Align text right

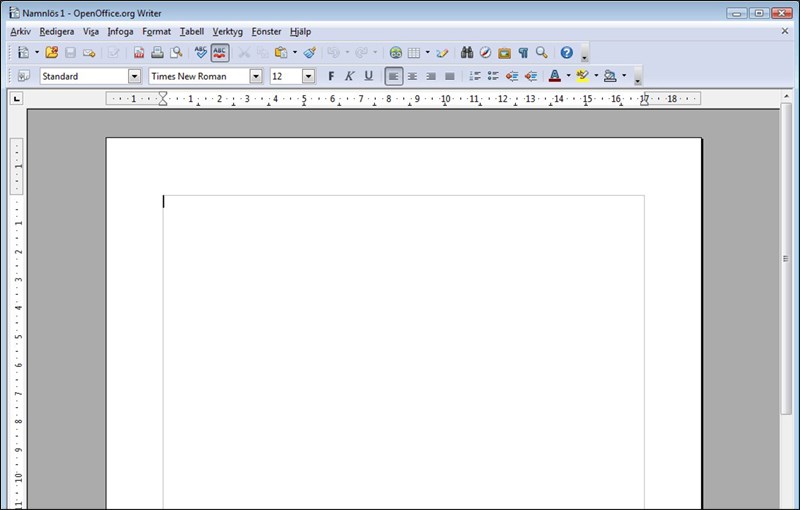pos(431,76)
